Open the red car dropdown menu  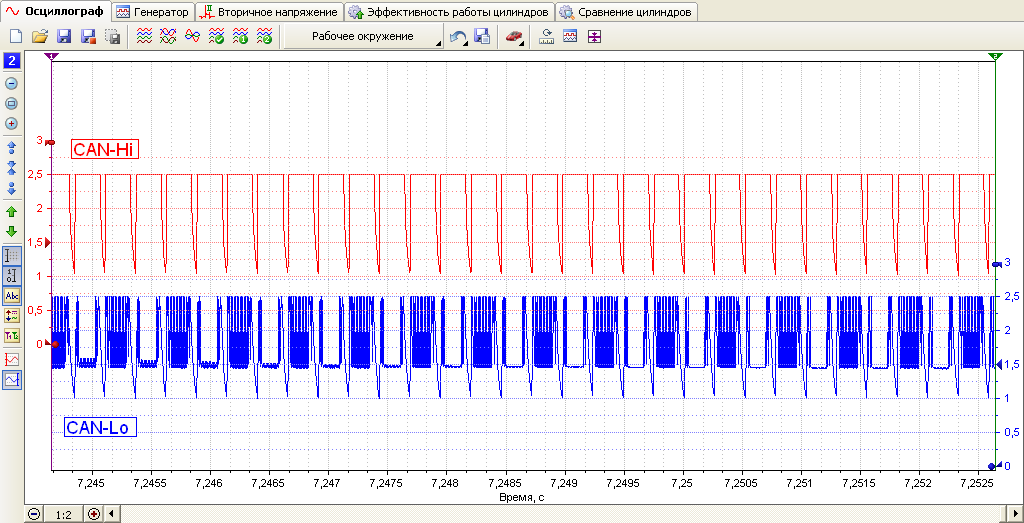(x=515, y=37)
